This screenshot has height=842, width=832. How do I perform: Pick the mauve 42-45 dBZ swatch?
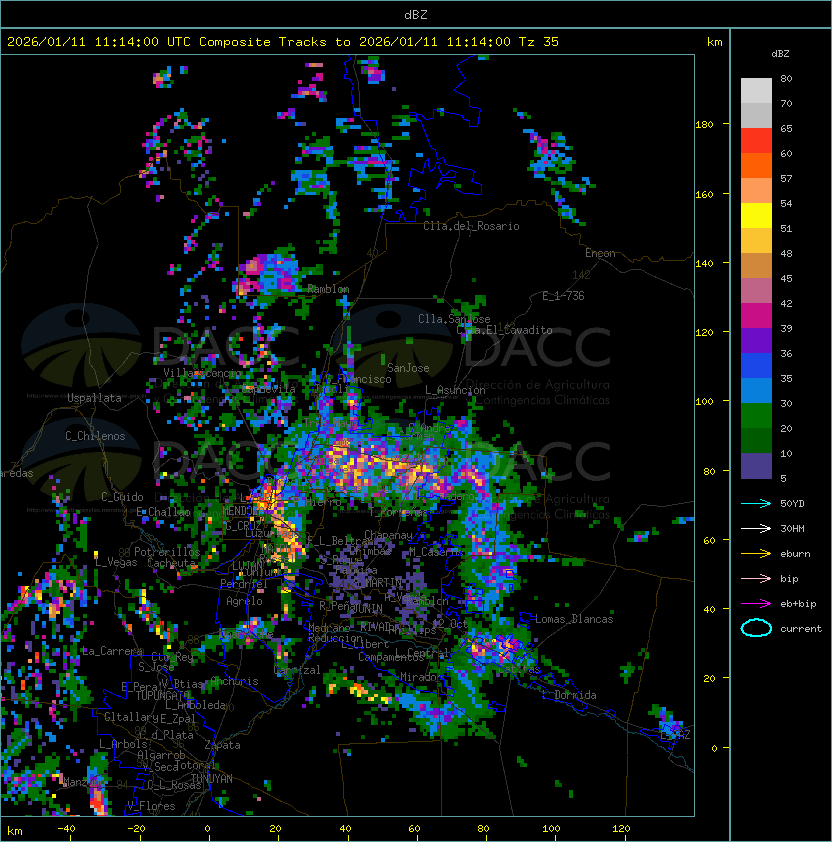click(756, 291)
